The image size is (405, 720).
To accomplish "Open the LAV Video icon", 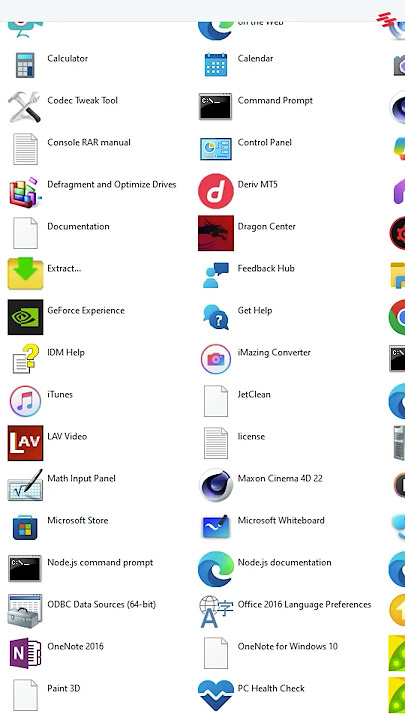I will pyautogui.click(x=25, y=443).
